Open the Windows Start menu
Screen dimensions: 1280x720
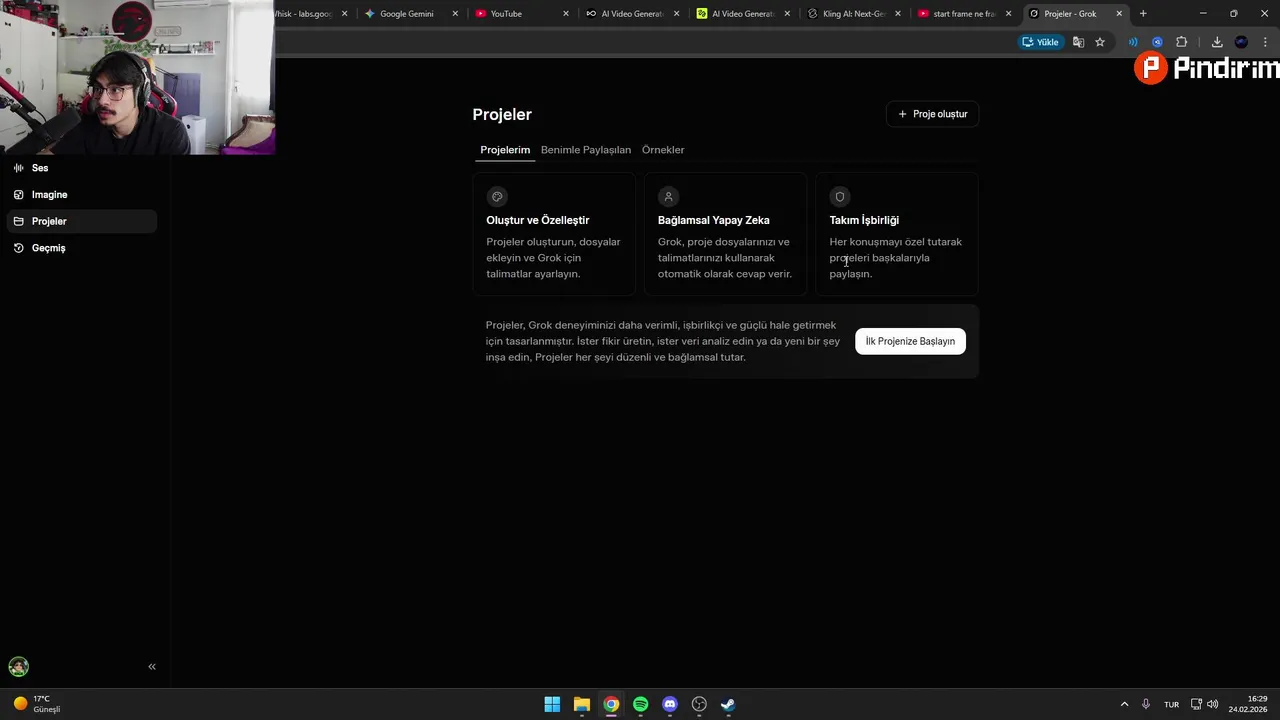552,704
